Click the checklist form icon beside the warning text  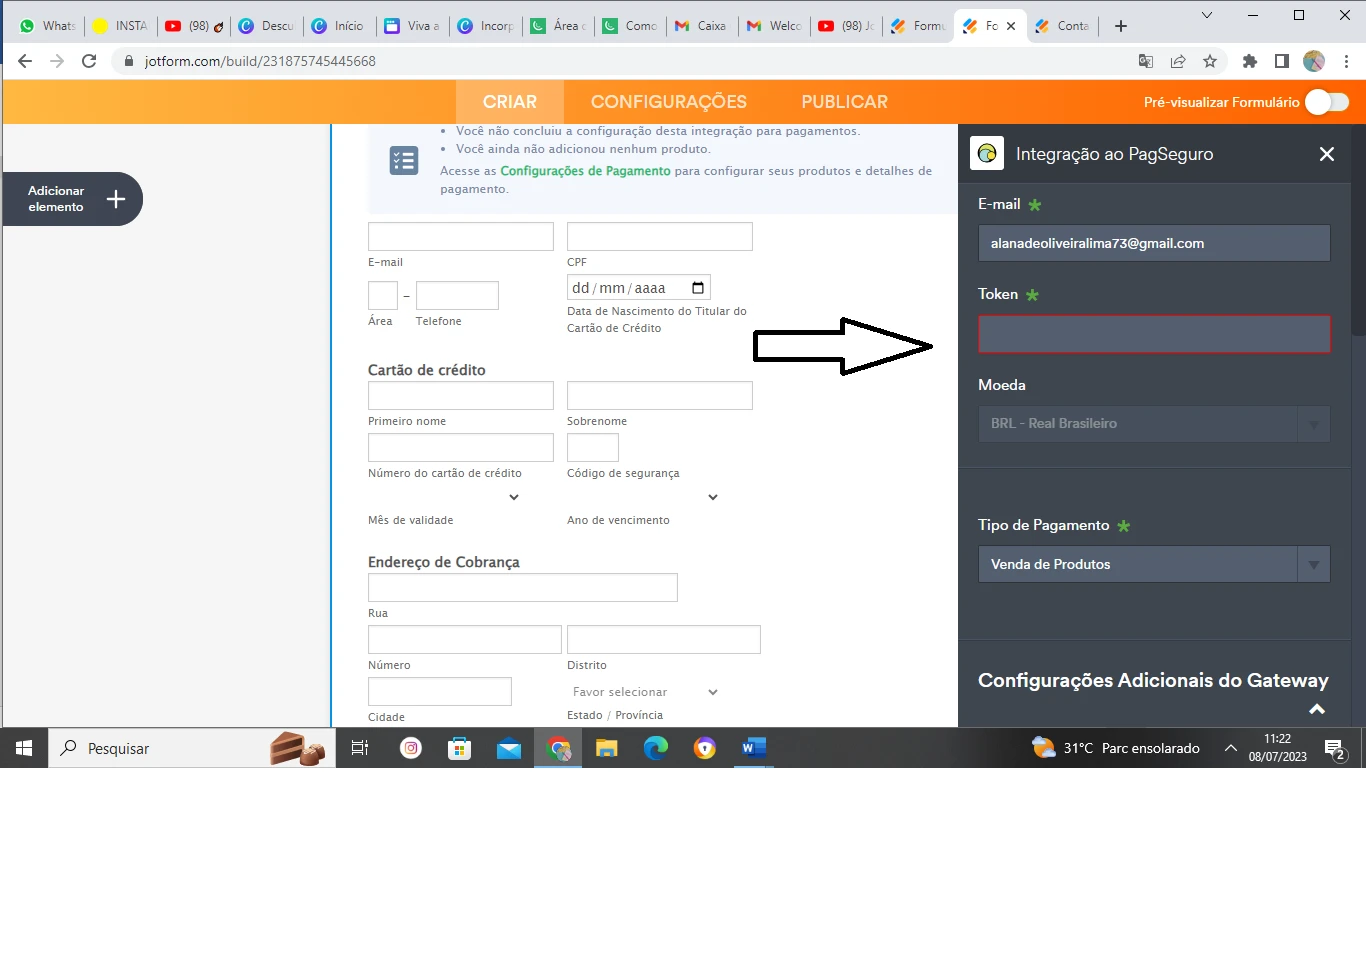[x=403, y=159]
